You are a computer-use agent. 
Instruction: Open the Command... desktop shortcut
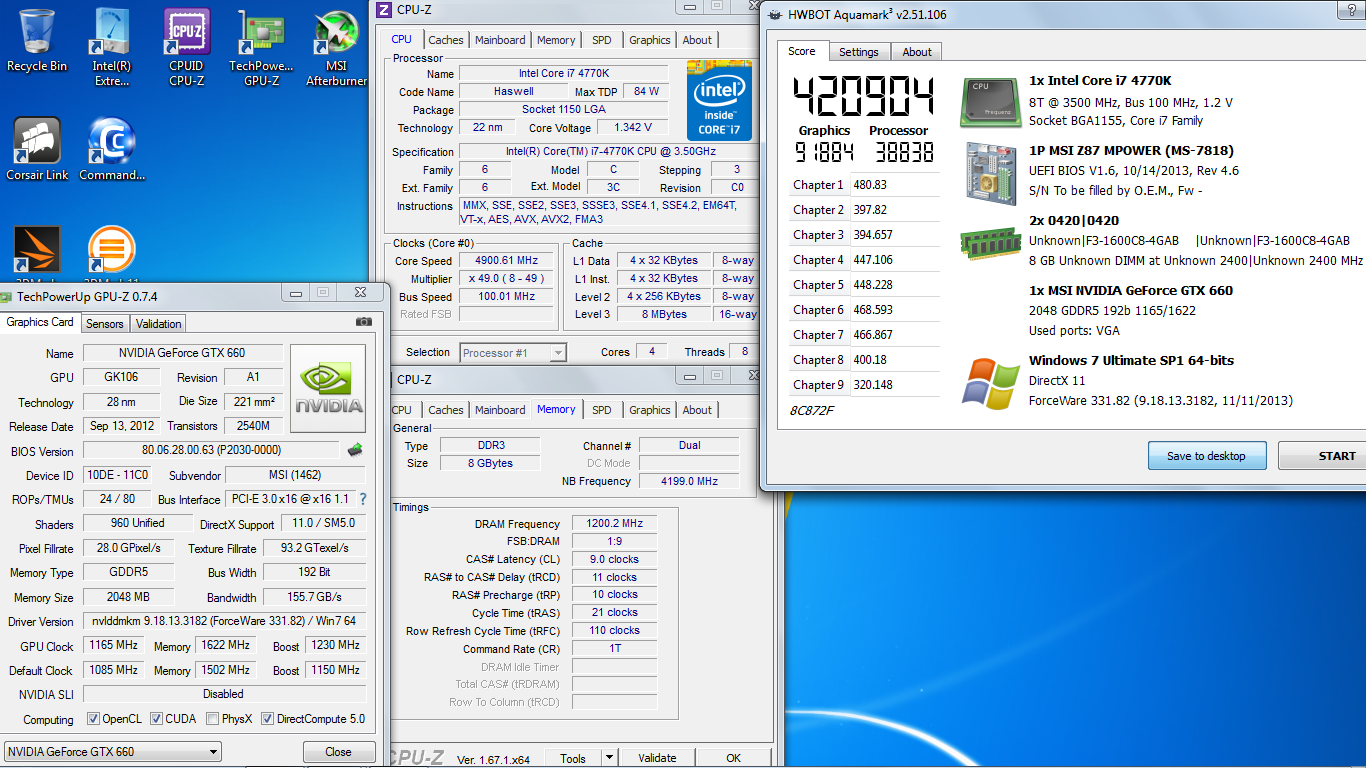(x=112, y=150)
